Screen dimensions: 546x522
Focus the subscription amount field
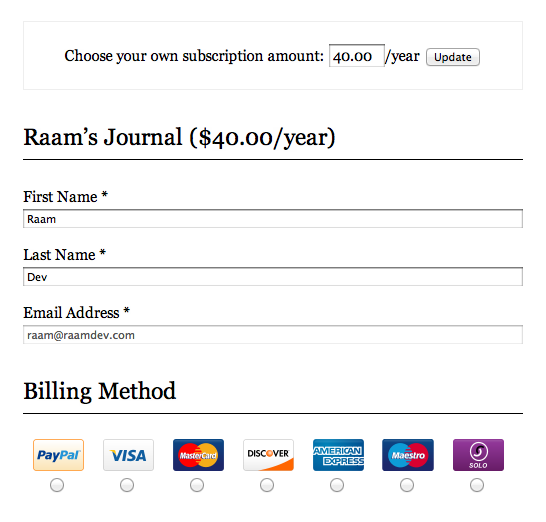[357, 55]
